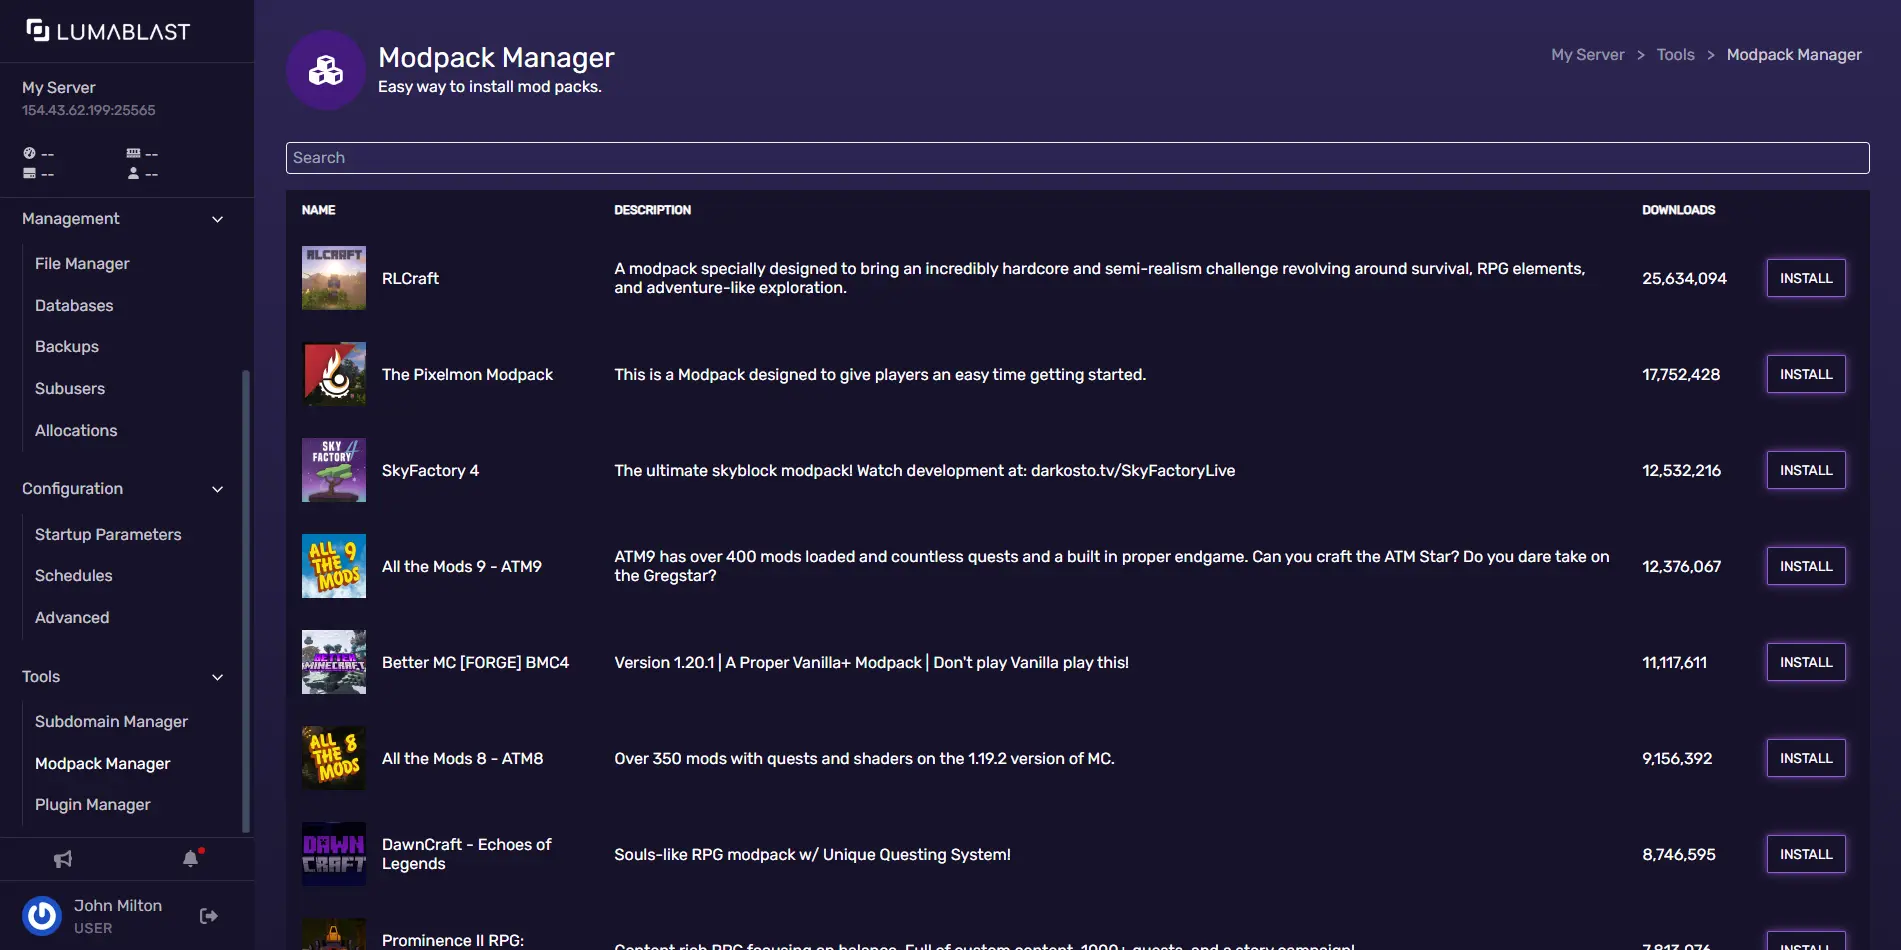Click the announcements megaphone icon
Screen dimensions: 1901x950
click(x=63, y=859)
